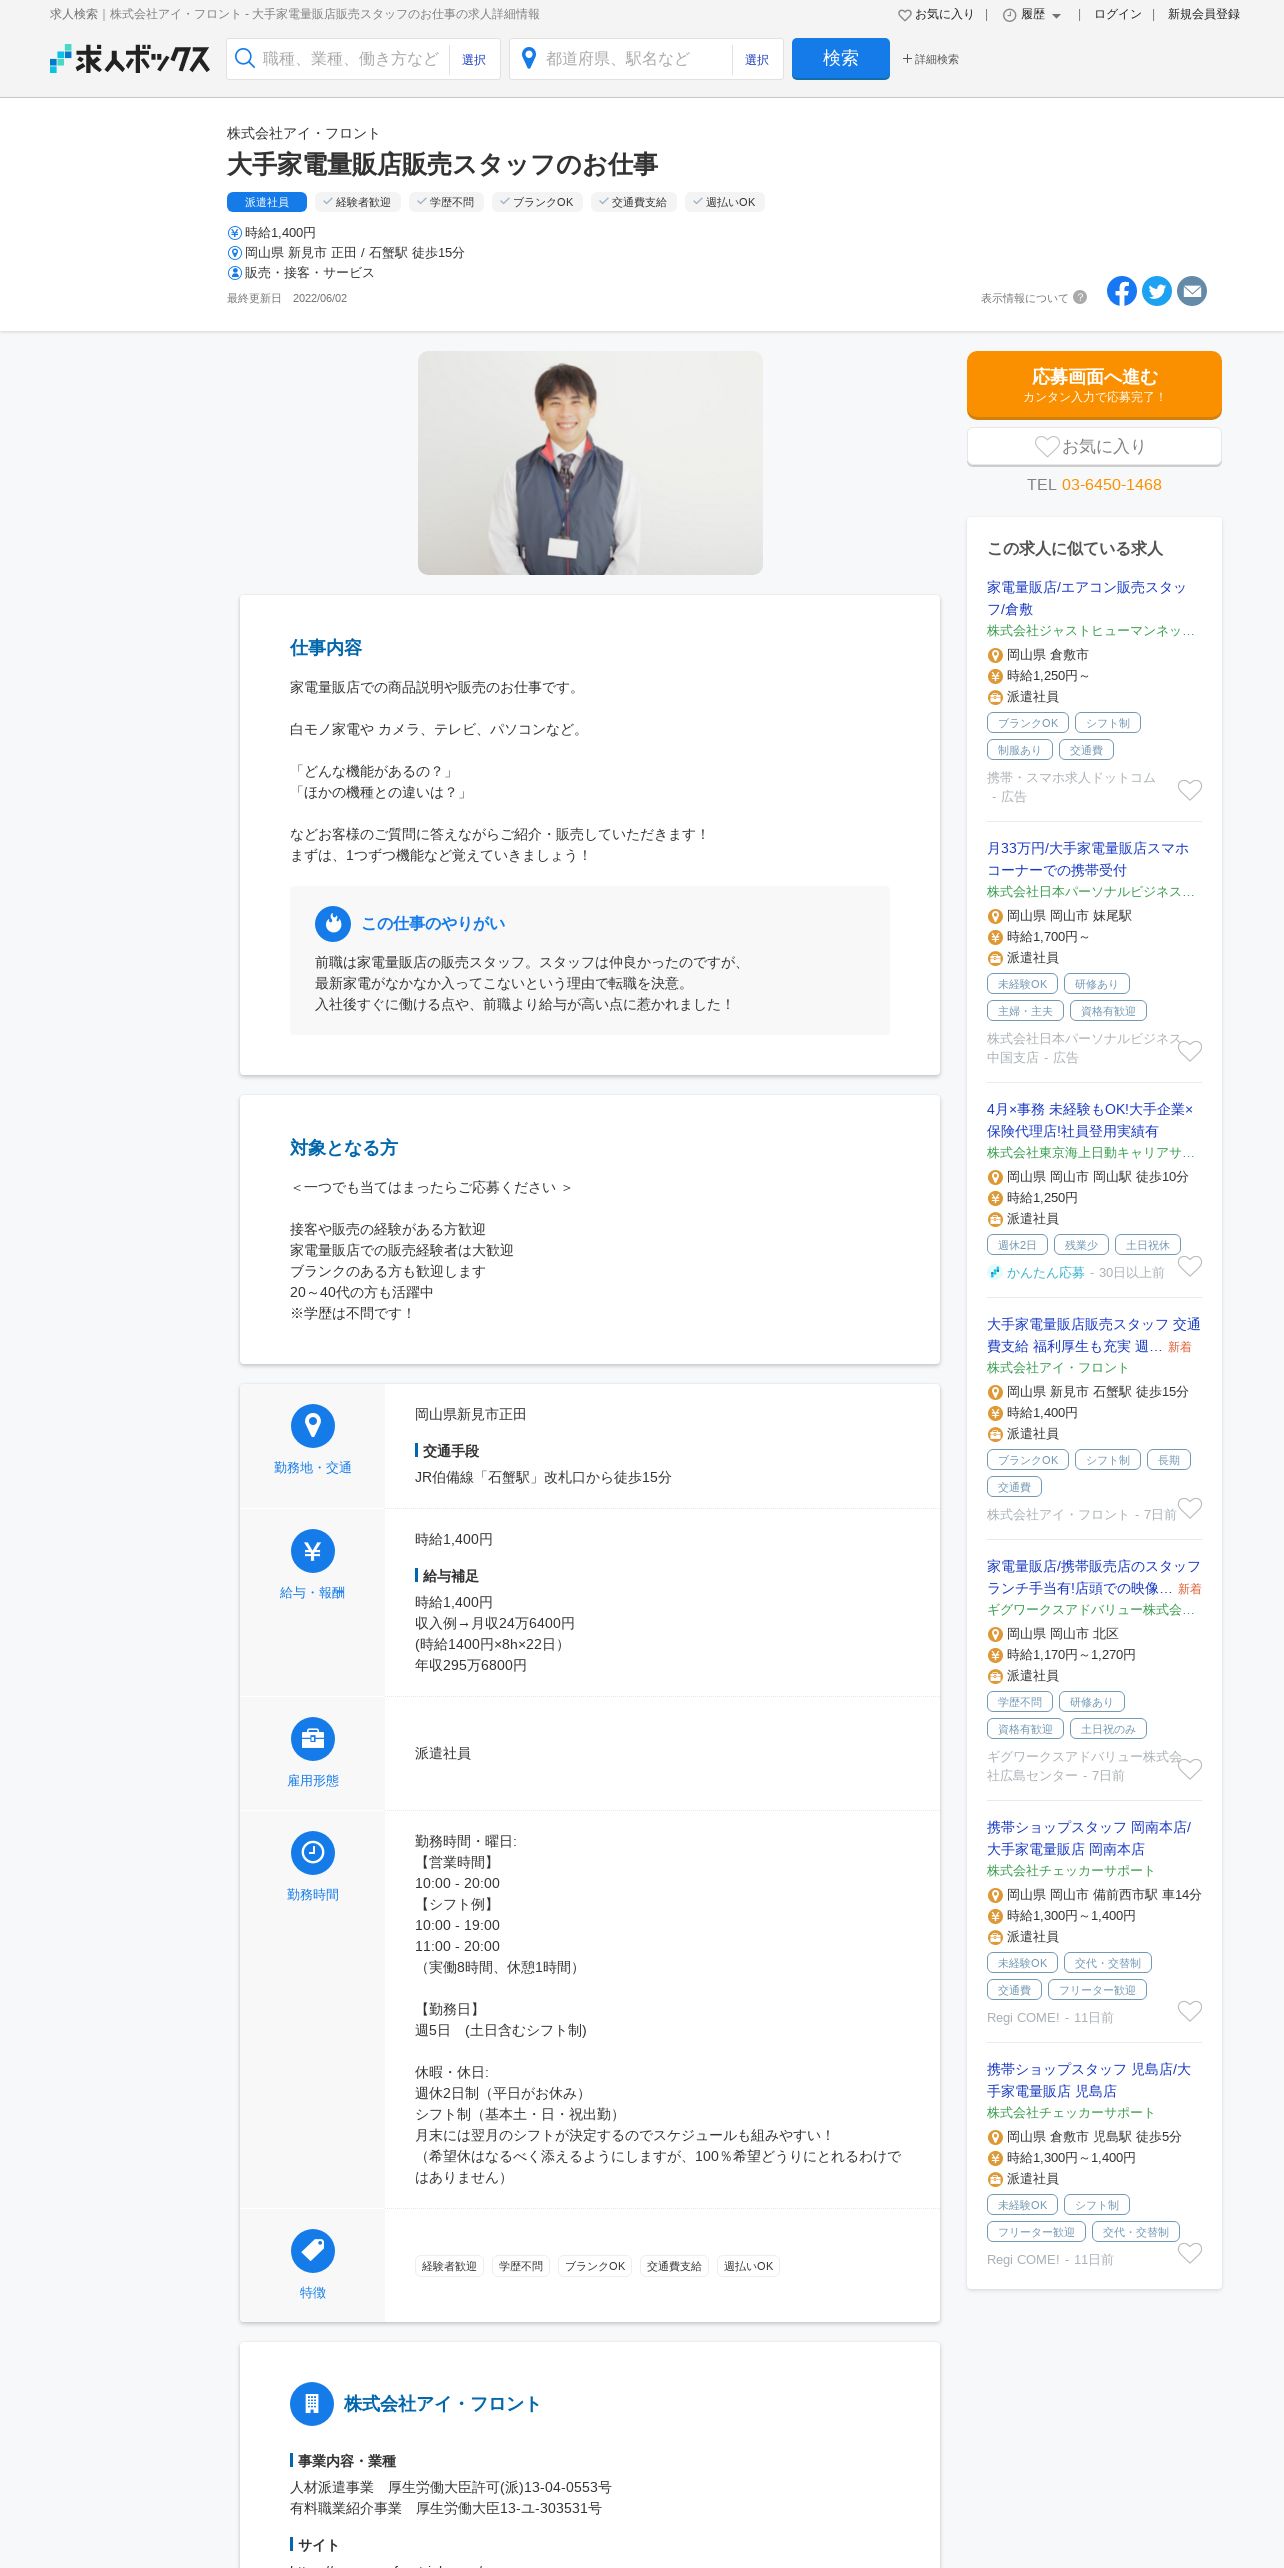Click the 事業内容・業種 heading

[347, 2461]
